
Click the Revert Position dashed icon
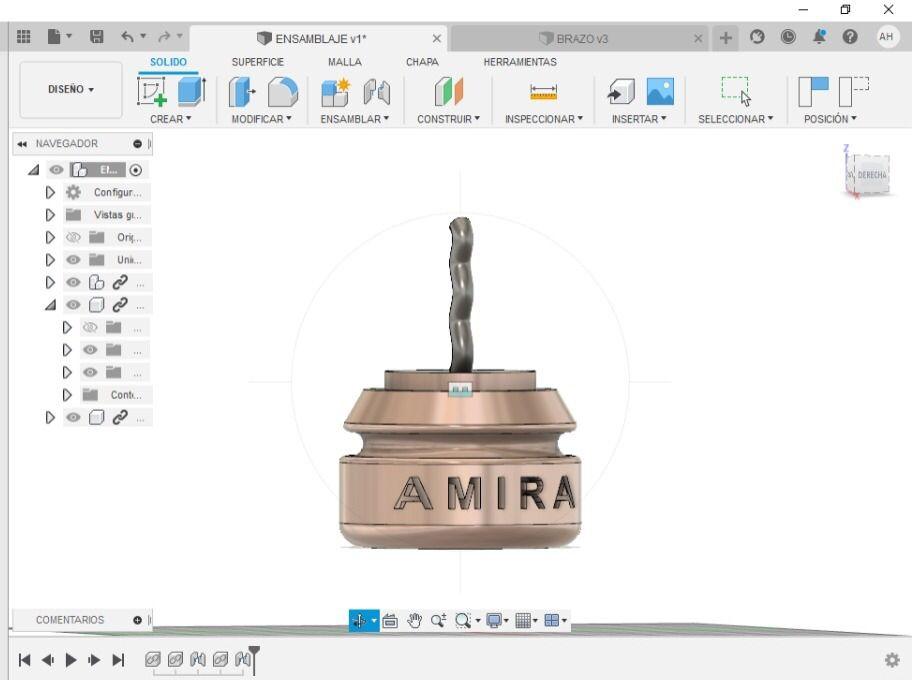coord(854,92)
